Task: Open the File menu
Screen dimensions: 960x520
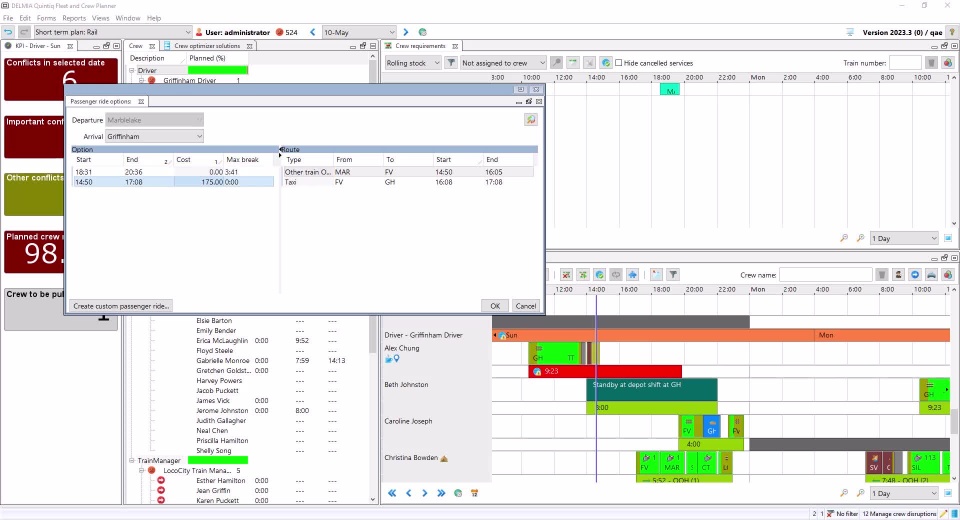Action: point(8,18)
